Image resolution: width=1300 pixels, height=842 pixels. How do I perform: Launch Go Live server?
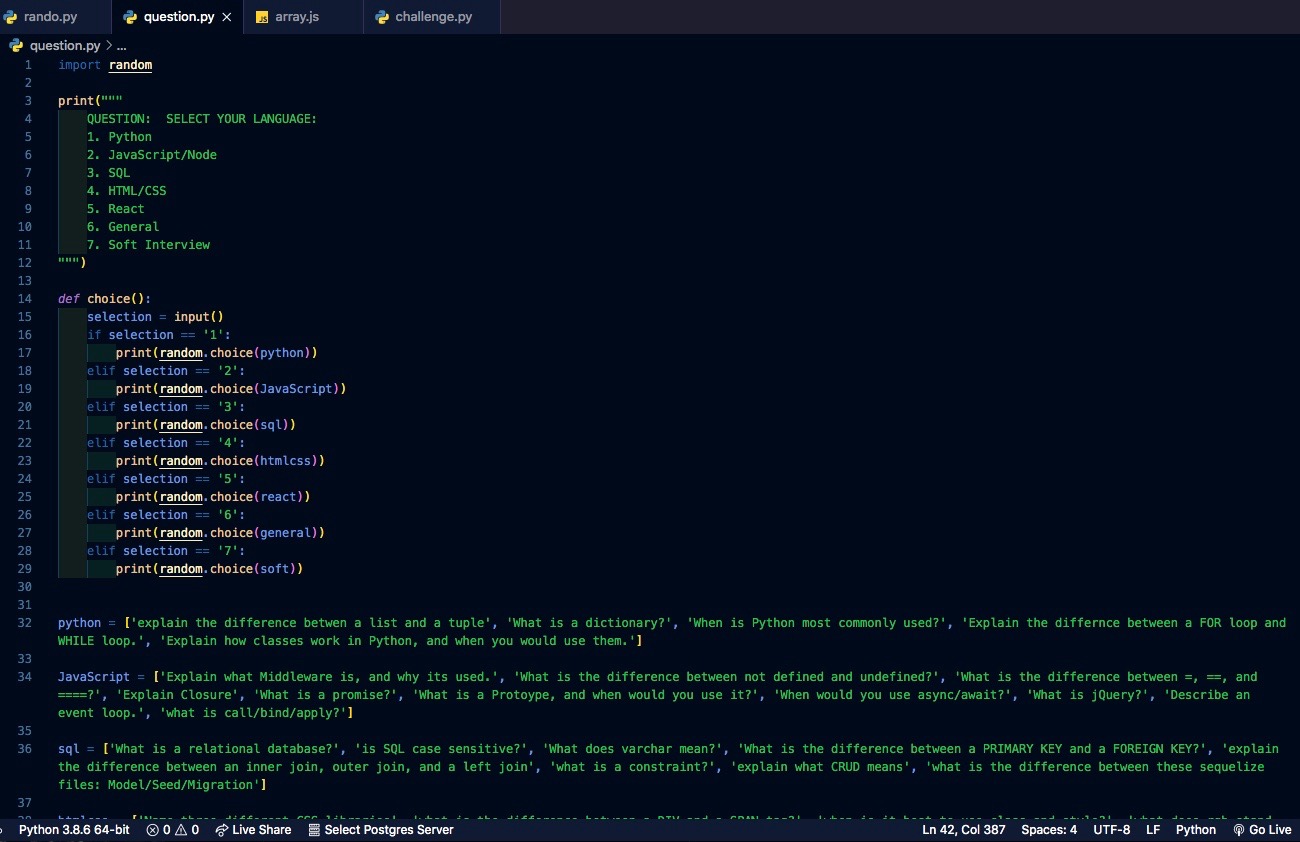point(1262,830)
